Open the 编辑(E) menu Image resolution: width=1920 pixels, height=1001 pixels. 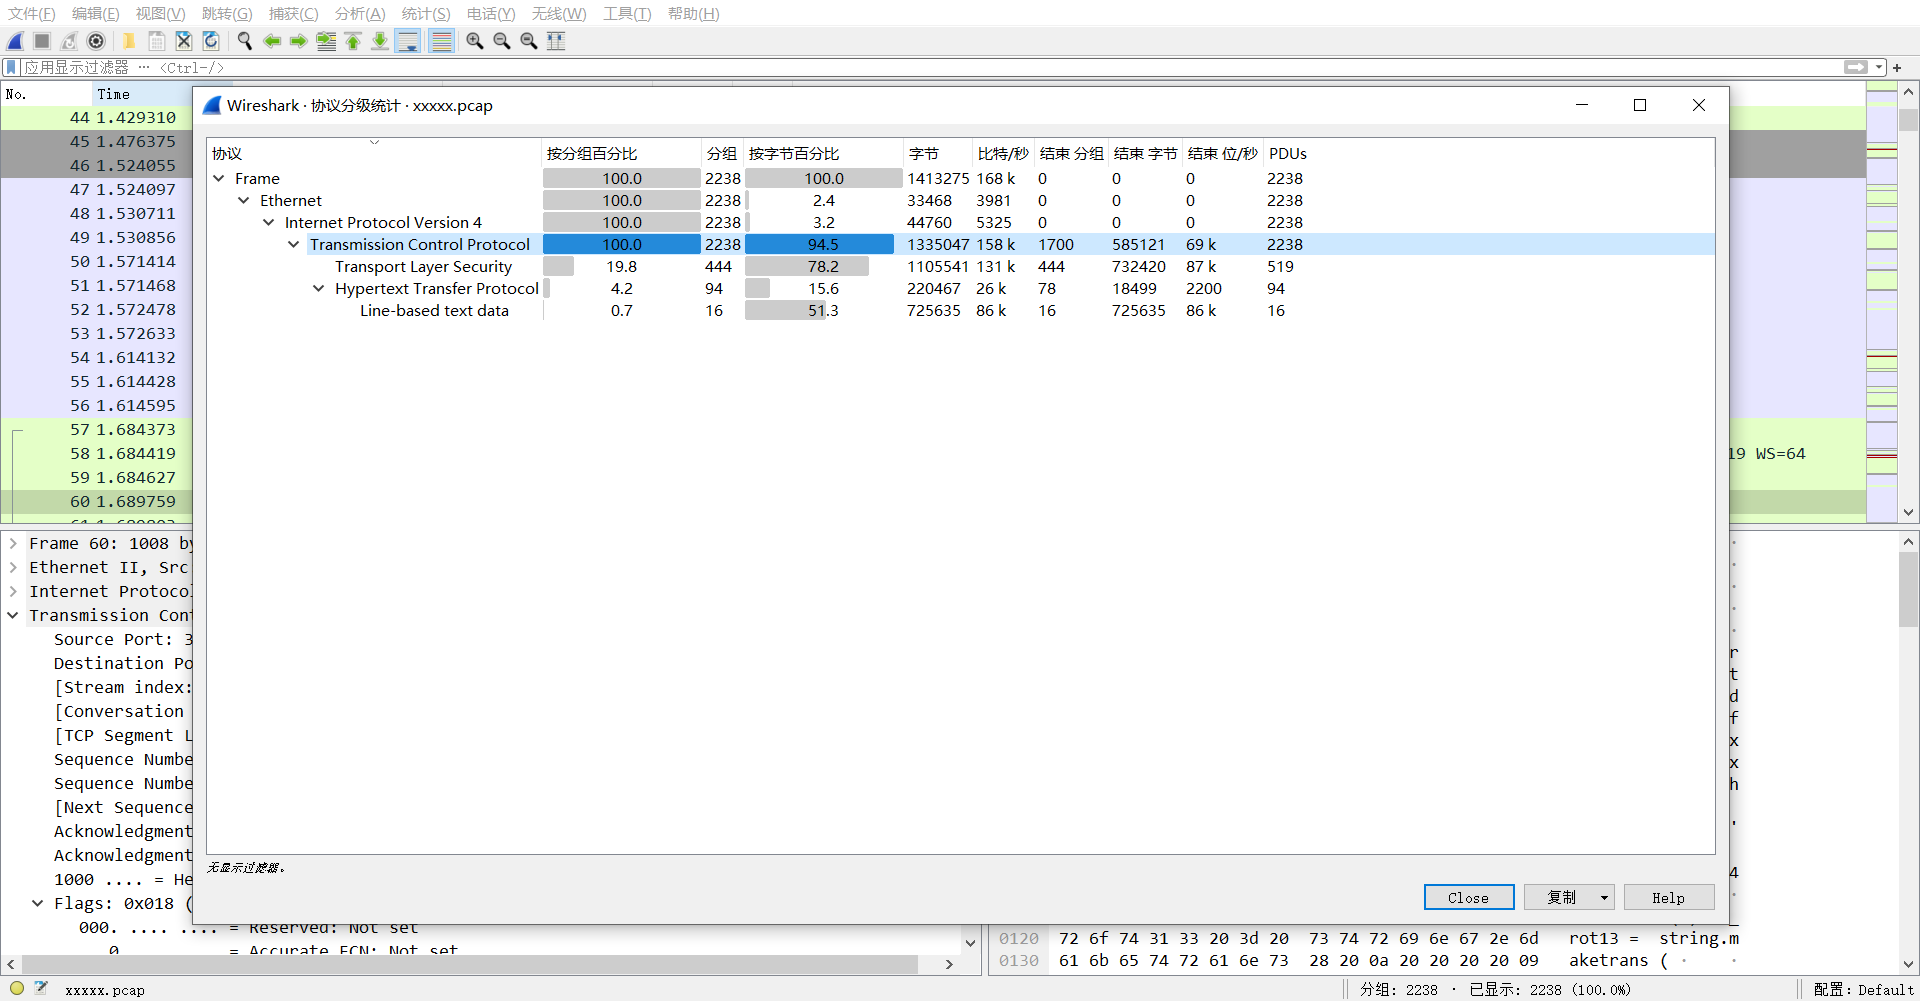96,14
